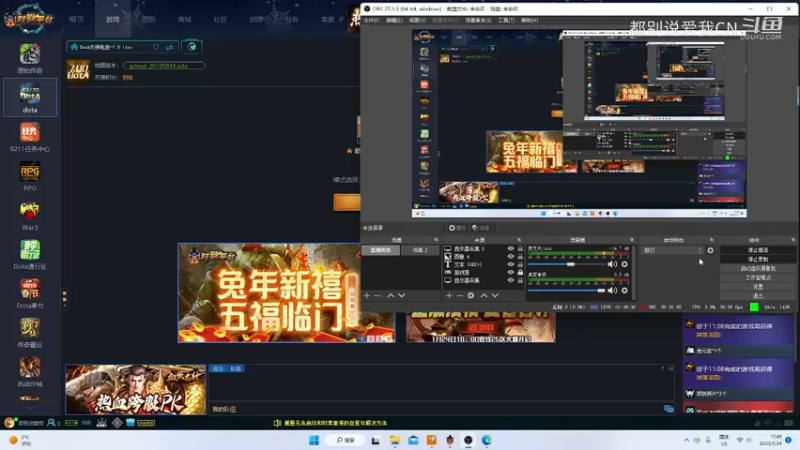Click the speaker announcement icon in the bottom bar
The height and width of the screenshot is (450, 800).
pos(277,423)
